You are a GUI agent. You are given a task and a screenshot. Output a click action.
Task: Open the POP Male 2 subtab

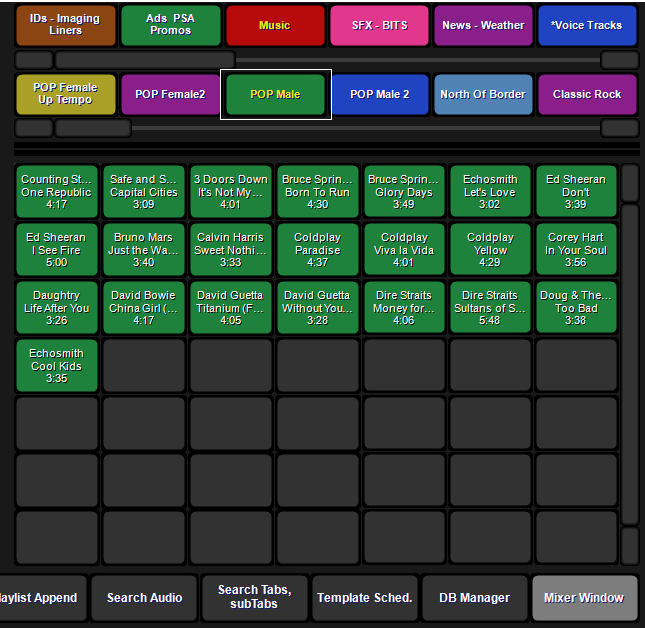pyautogui.click(x=379, y=94)
